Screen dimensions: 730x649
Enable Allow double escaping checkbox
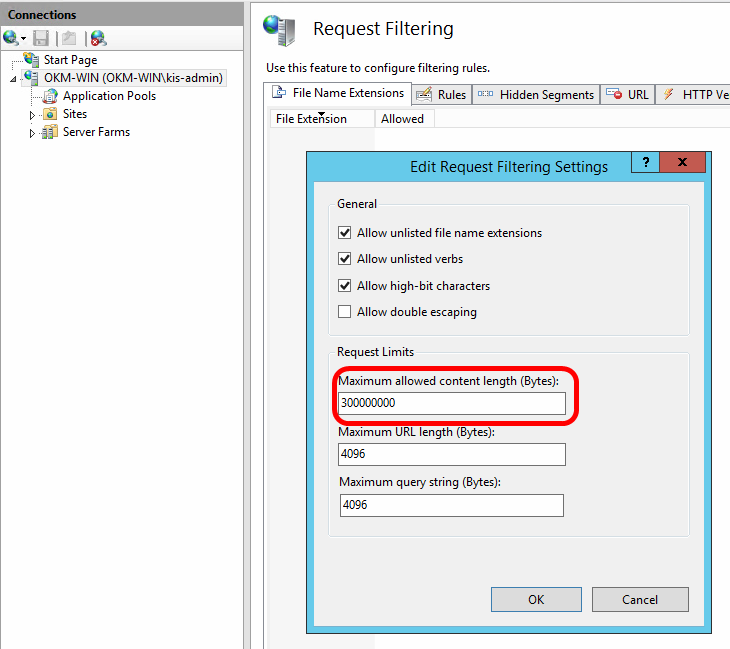point(345,312)
